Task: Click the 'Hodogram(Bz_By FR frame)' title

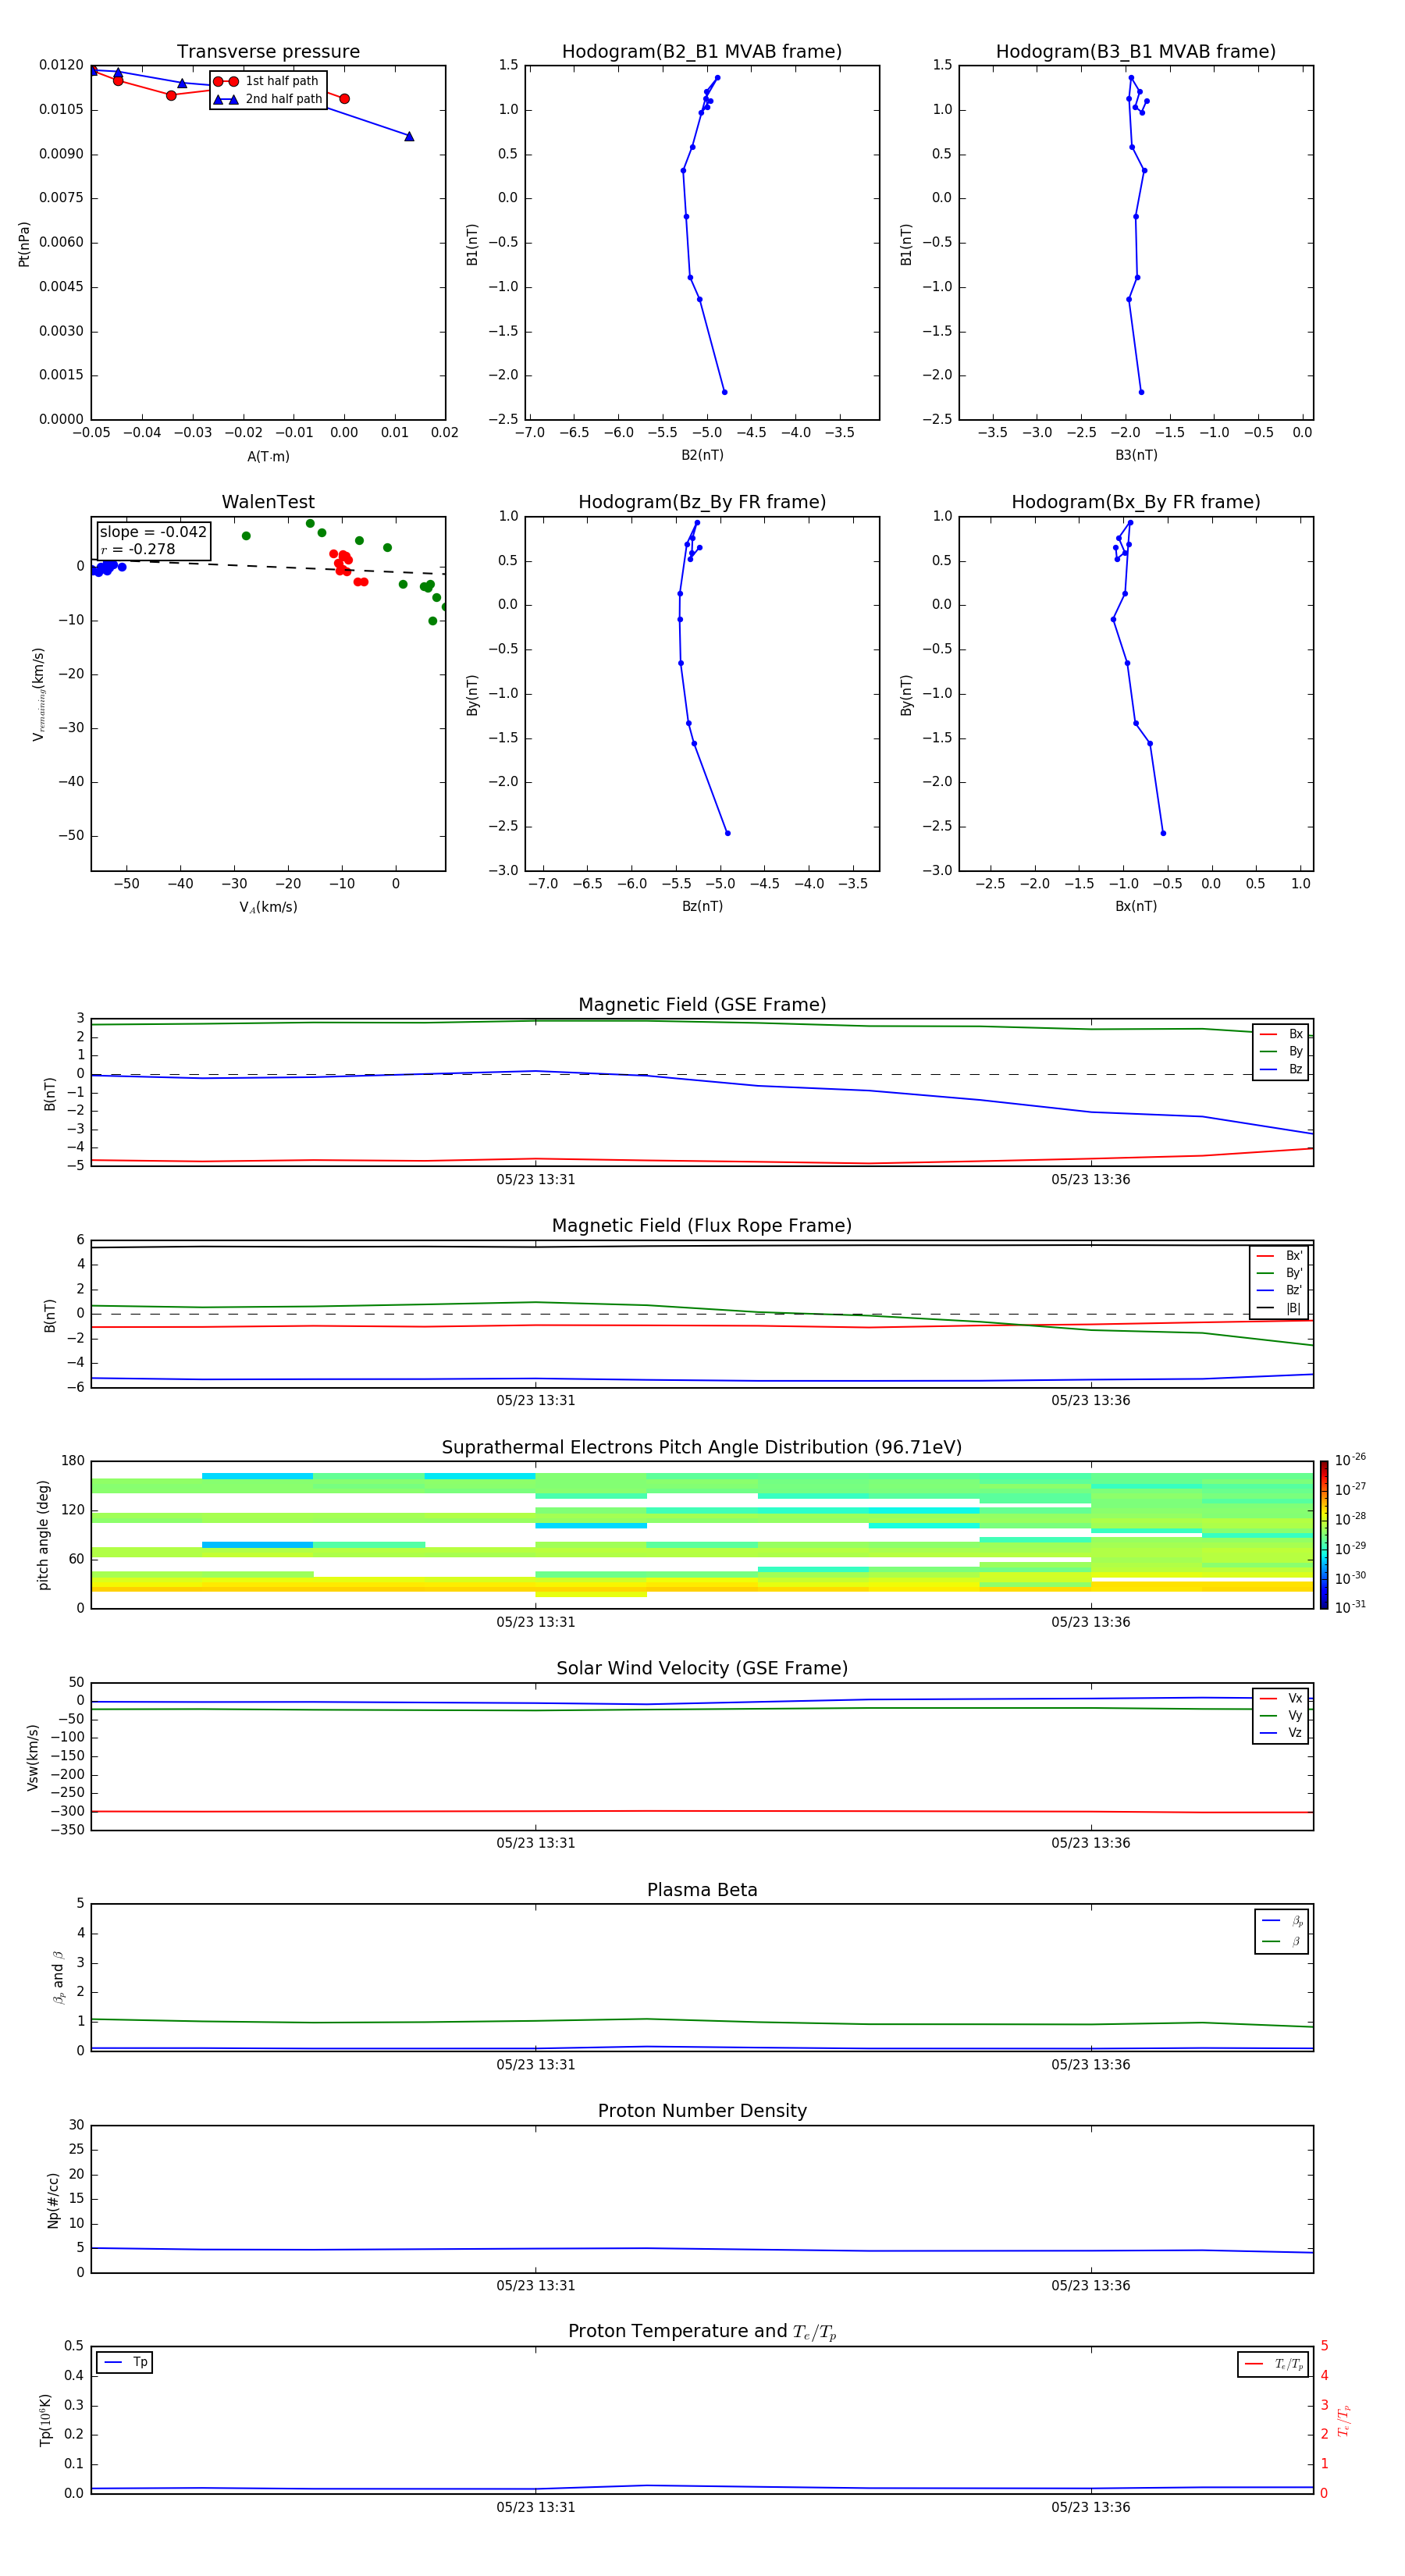Action: 702,502
